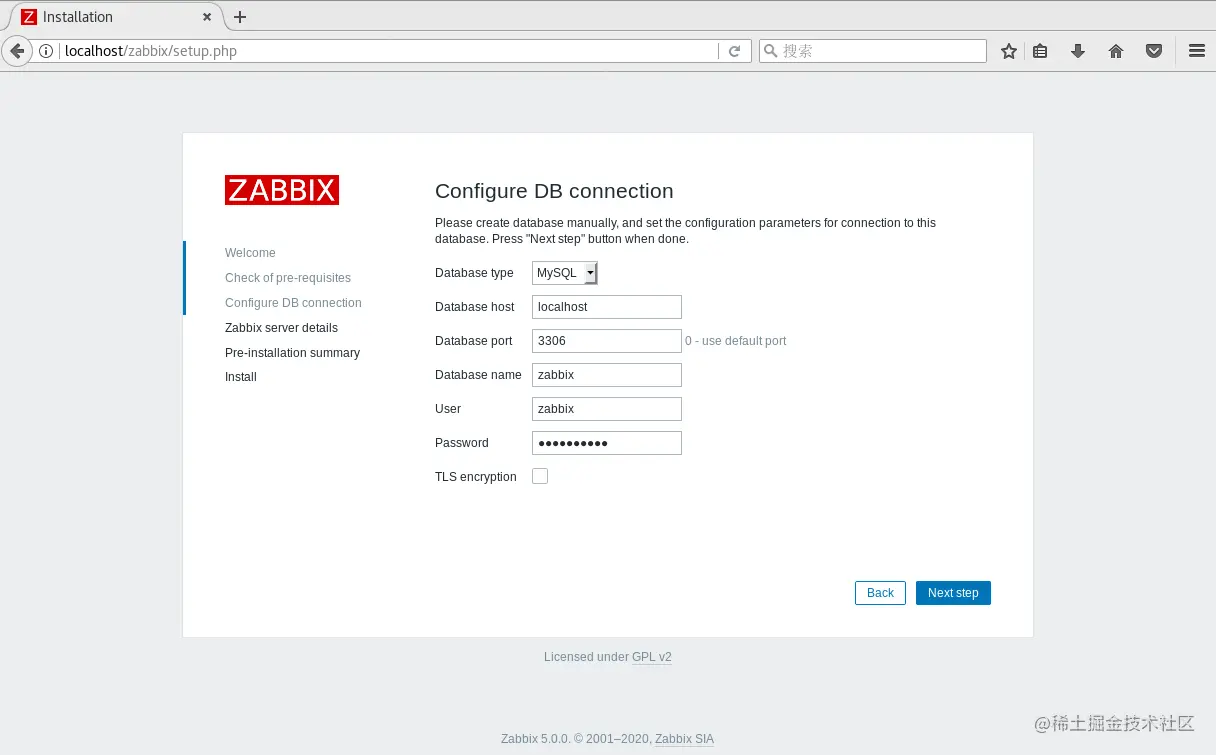Viewport: 1216px width, 755px height.
Task: Go to the browser home icon
Action: [1116, 51]
